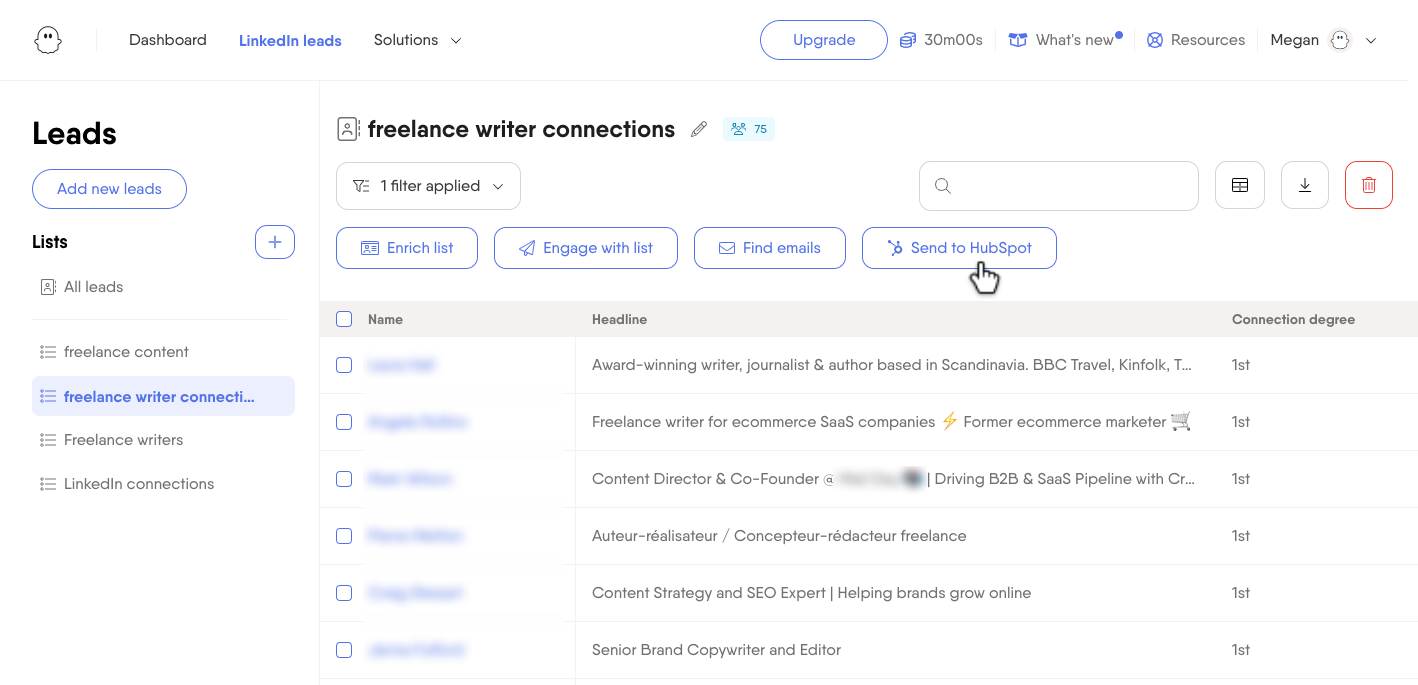1418x685 pixels.
Task: Delete list using red trash icon
Action: coord(1369,185)
